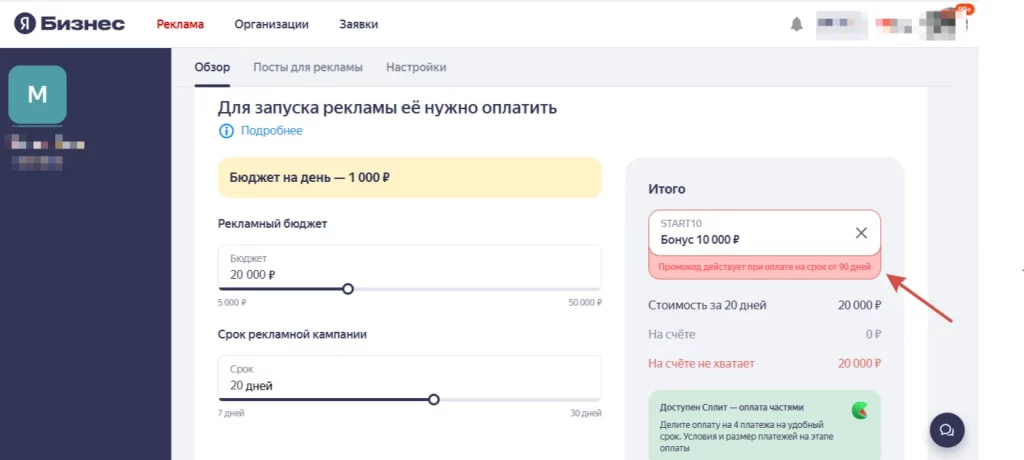Open the Заявки section

point(359,24)
